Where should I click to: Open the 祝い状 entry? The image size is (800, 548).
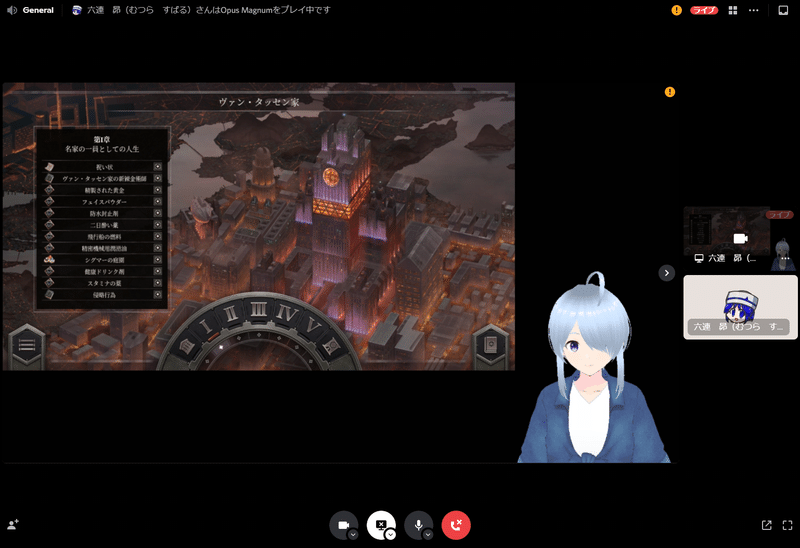[x=104, y=167]
